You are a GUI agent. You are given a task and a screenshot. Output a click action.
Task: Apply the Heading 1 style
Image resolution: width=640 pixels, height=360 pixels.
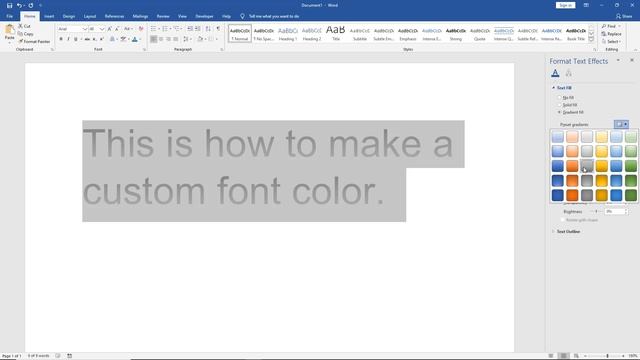point(288,33)
